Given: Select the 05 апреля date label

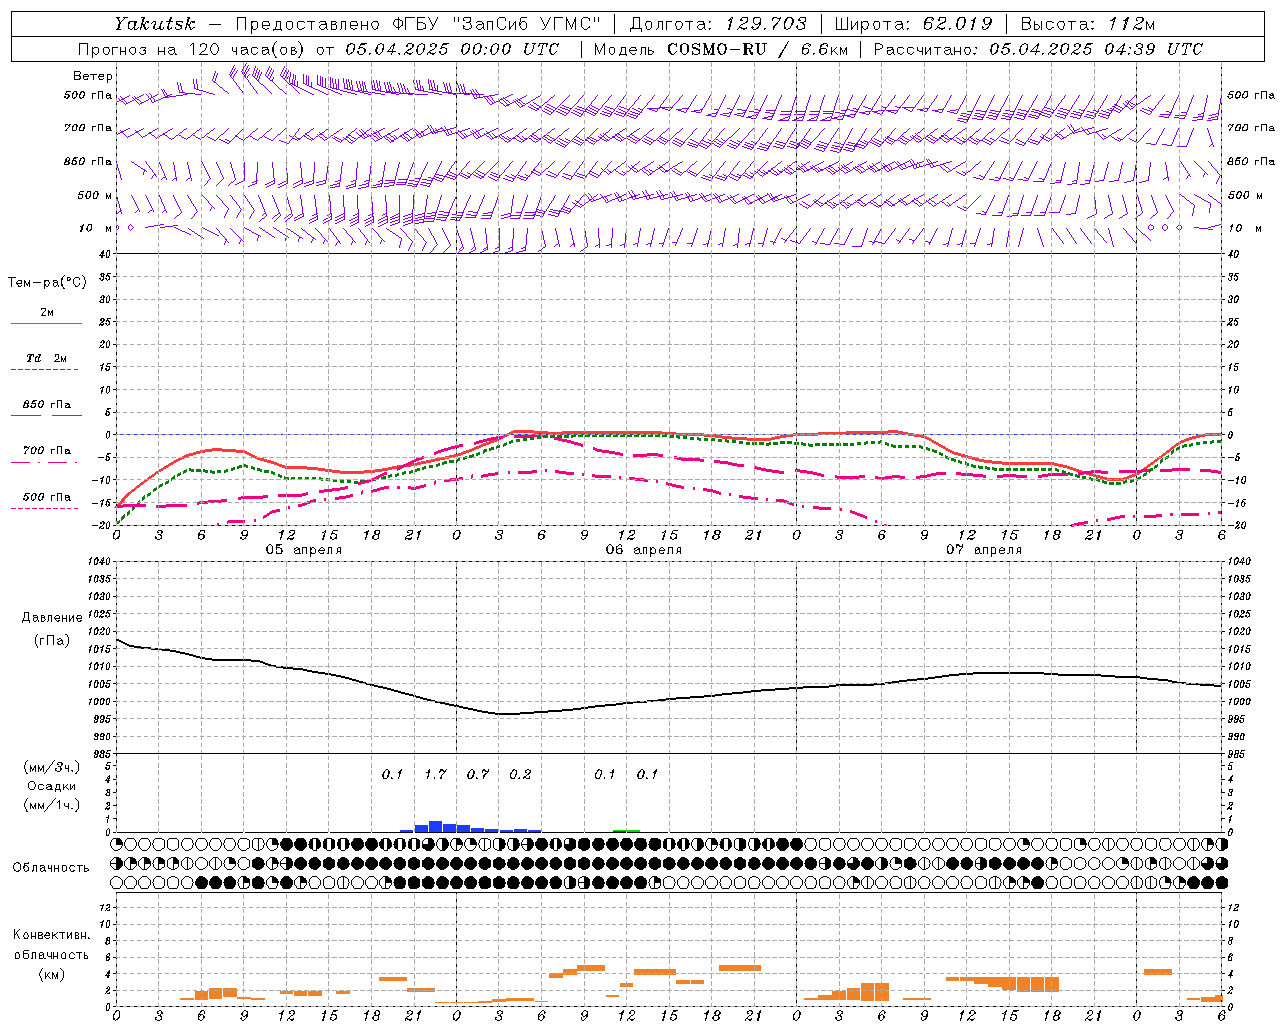Looking at the screenshot, I should tap(304, 550).
